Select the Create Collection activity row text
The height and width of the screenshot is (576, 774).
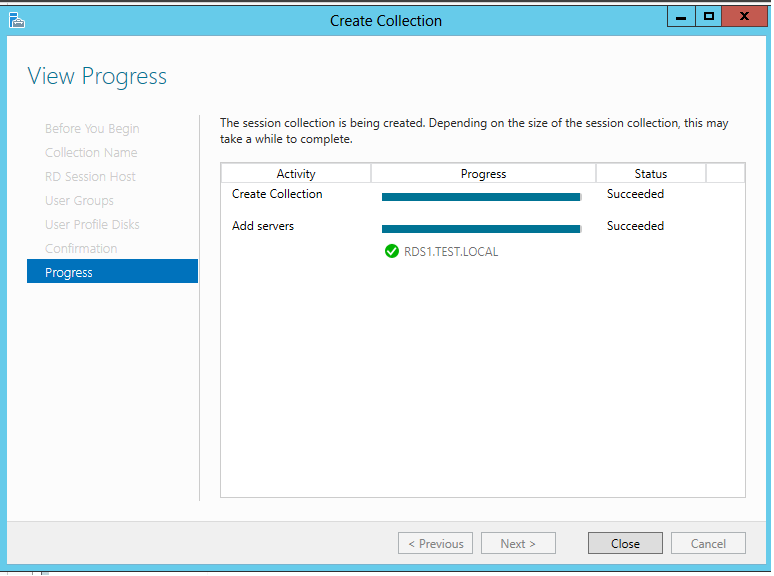pyautogui.click(x=277, y=194)
